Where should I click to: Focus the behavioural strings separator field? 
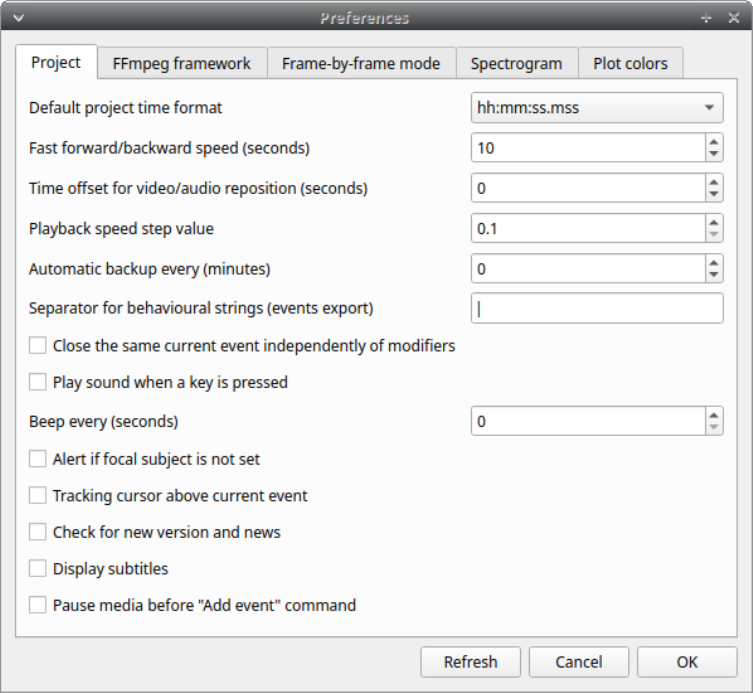(x=597, y=308)
